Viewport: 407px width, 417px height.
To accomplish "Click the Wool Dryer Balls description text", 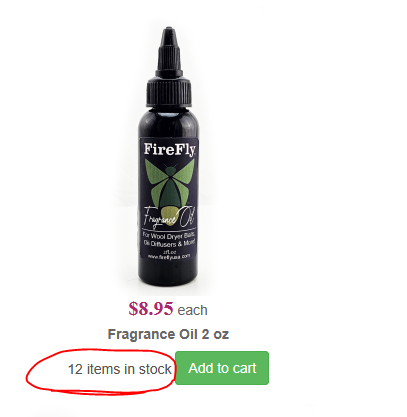I will click(169, 239).
